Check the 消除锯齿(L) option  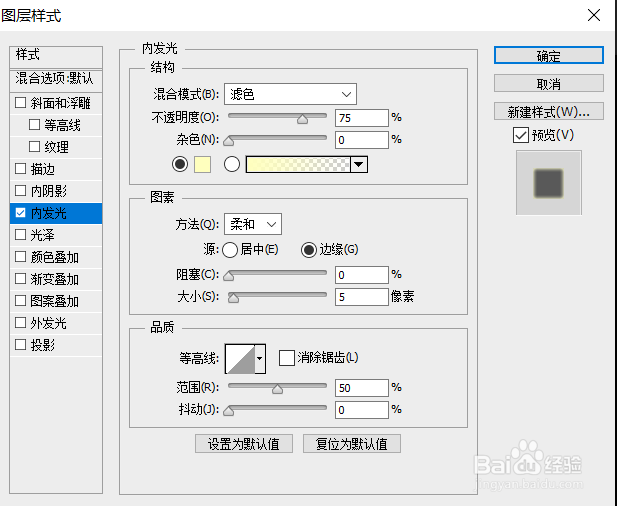coord(287,358)
